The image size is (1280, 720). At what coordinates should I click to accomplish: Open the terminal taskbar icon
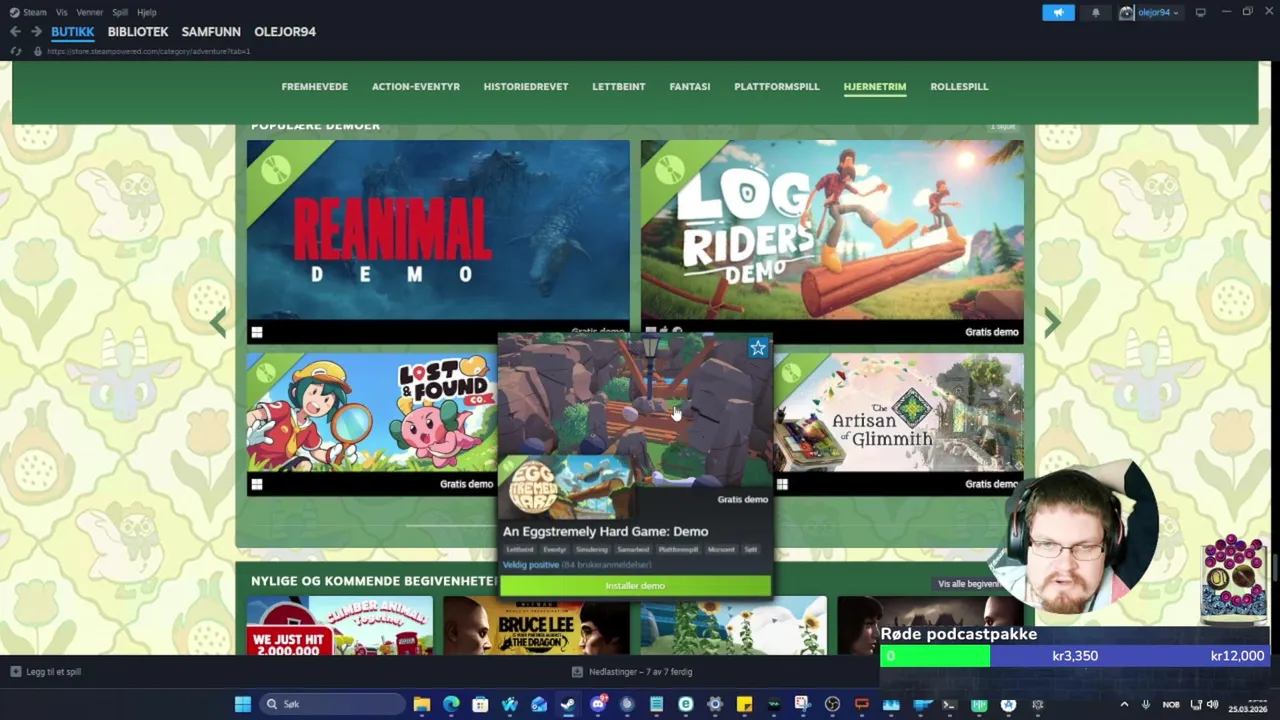pyautogui.click(x=949, y=705)
